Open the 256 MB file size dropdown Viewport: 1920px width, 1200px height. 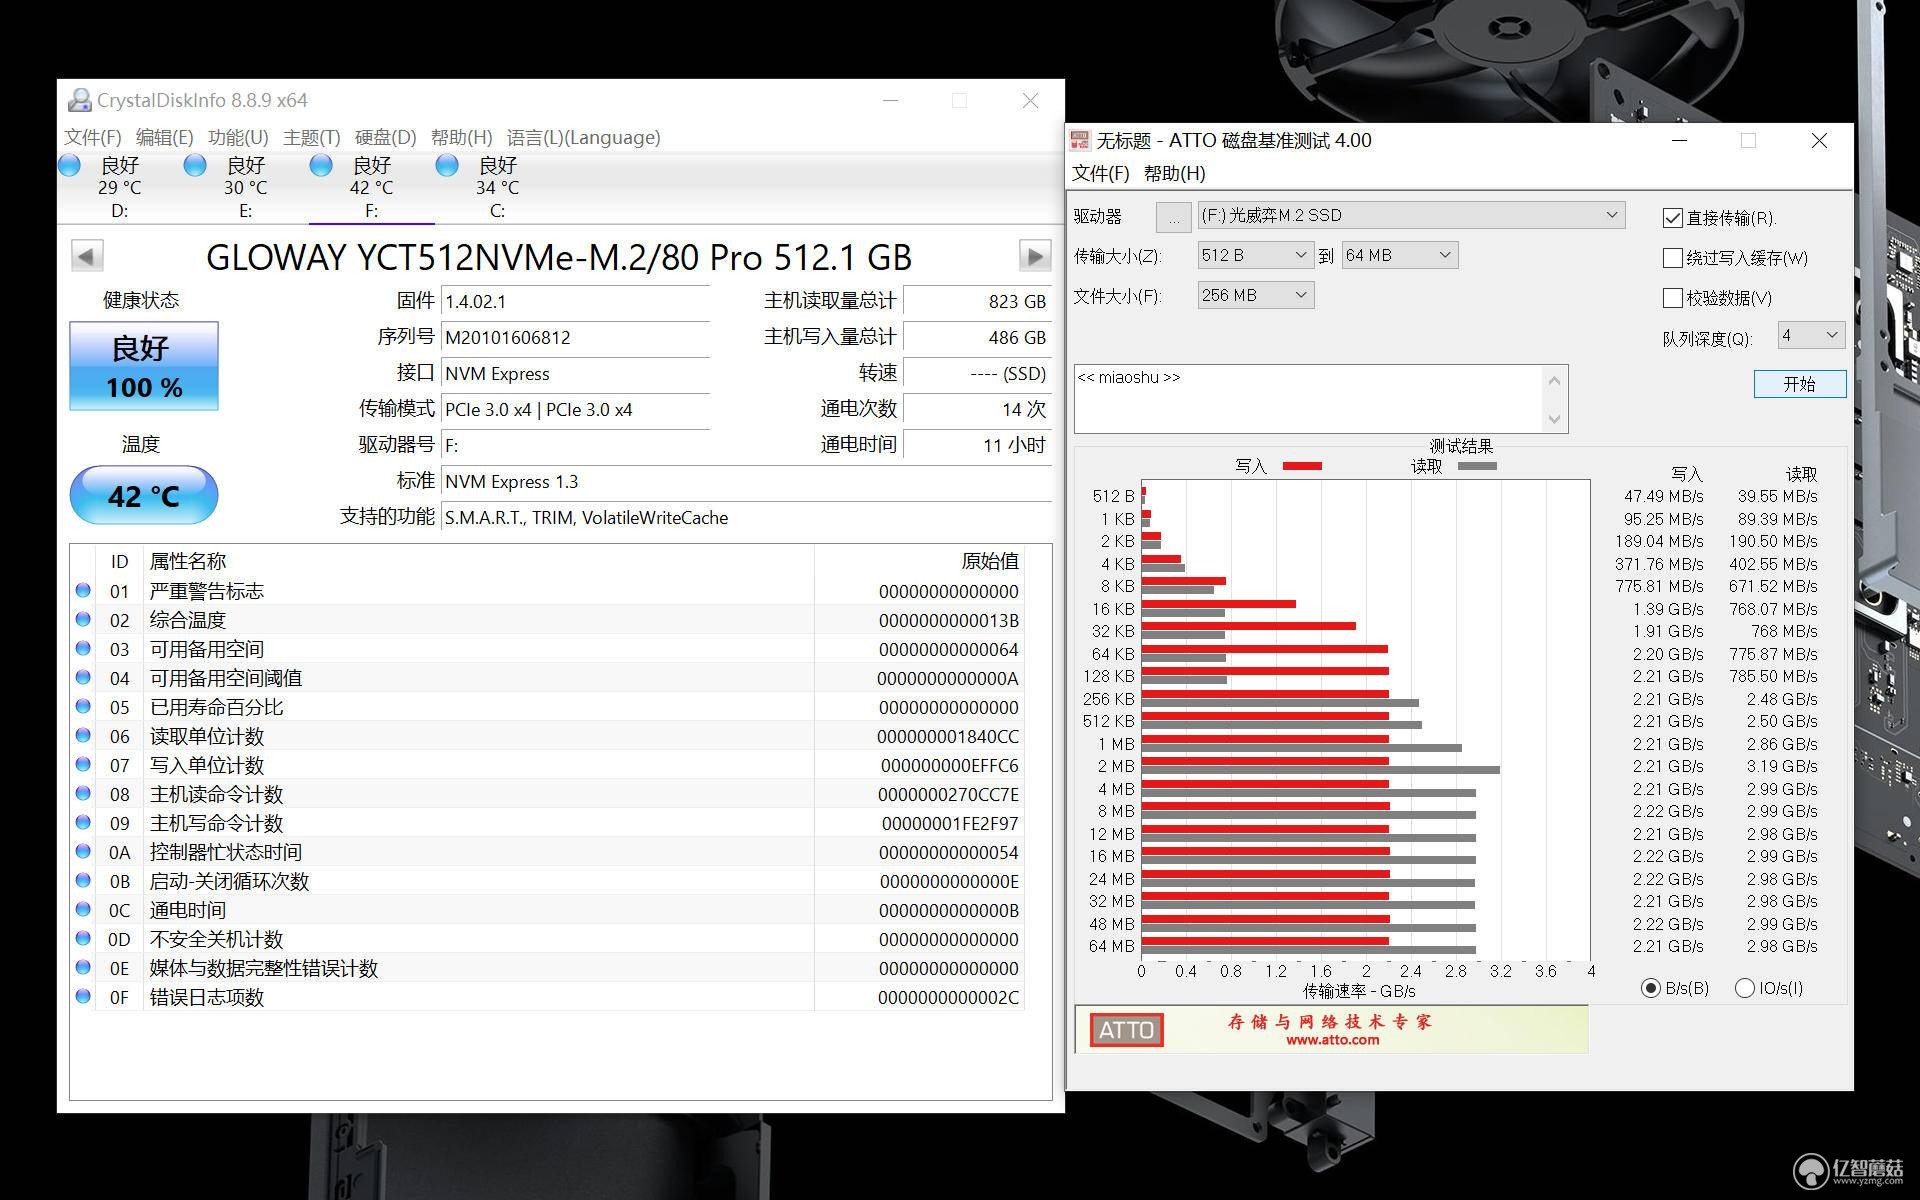coord(1256,295)
